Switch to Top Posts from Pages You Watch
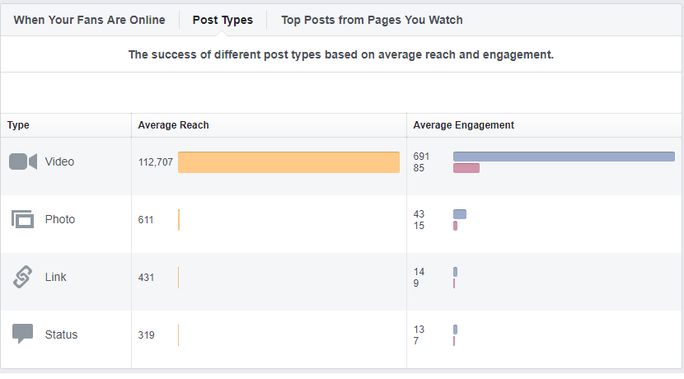Image resolution: width=684 pixels, height=379 pixels. point(372,20)
